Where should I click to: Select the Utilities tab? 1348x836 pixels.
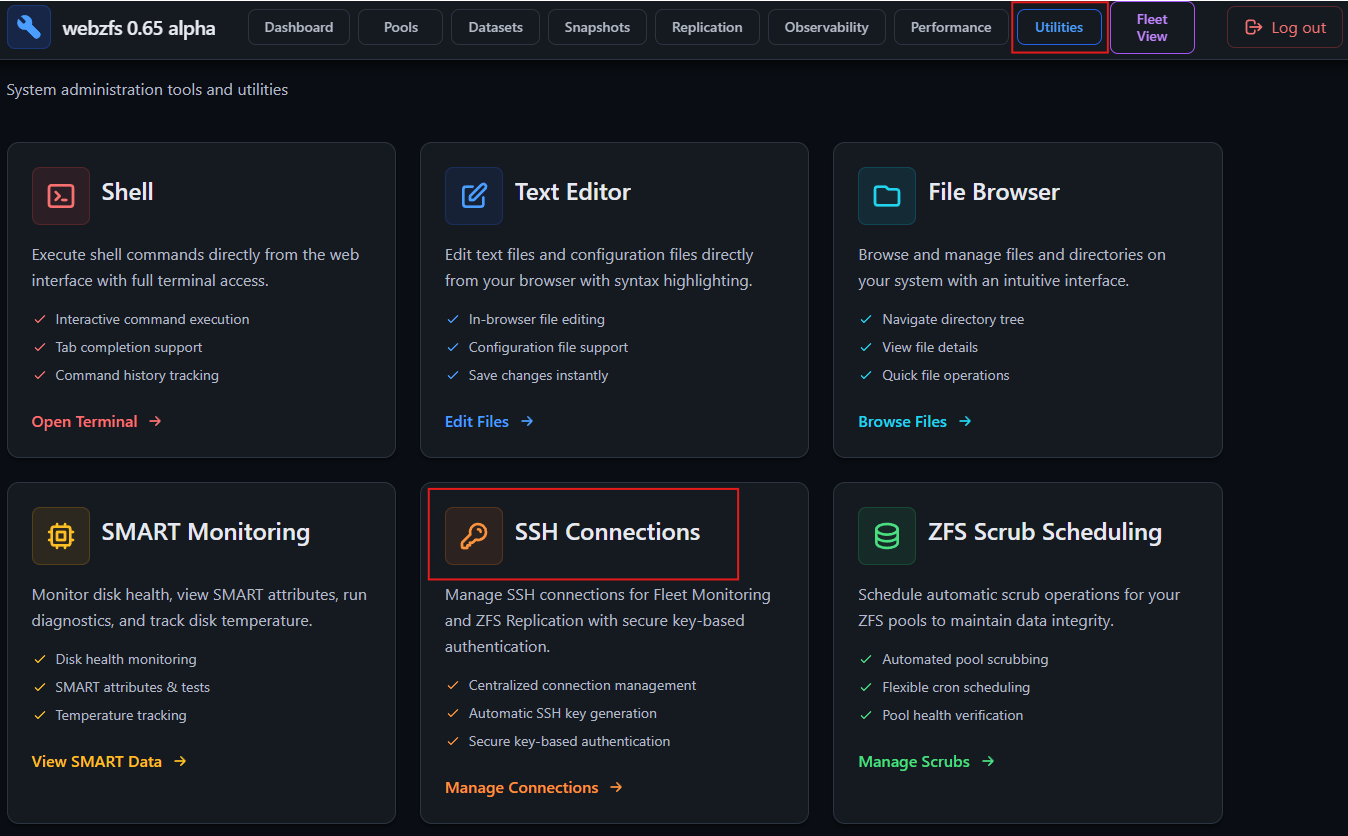(1059, 27)
